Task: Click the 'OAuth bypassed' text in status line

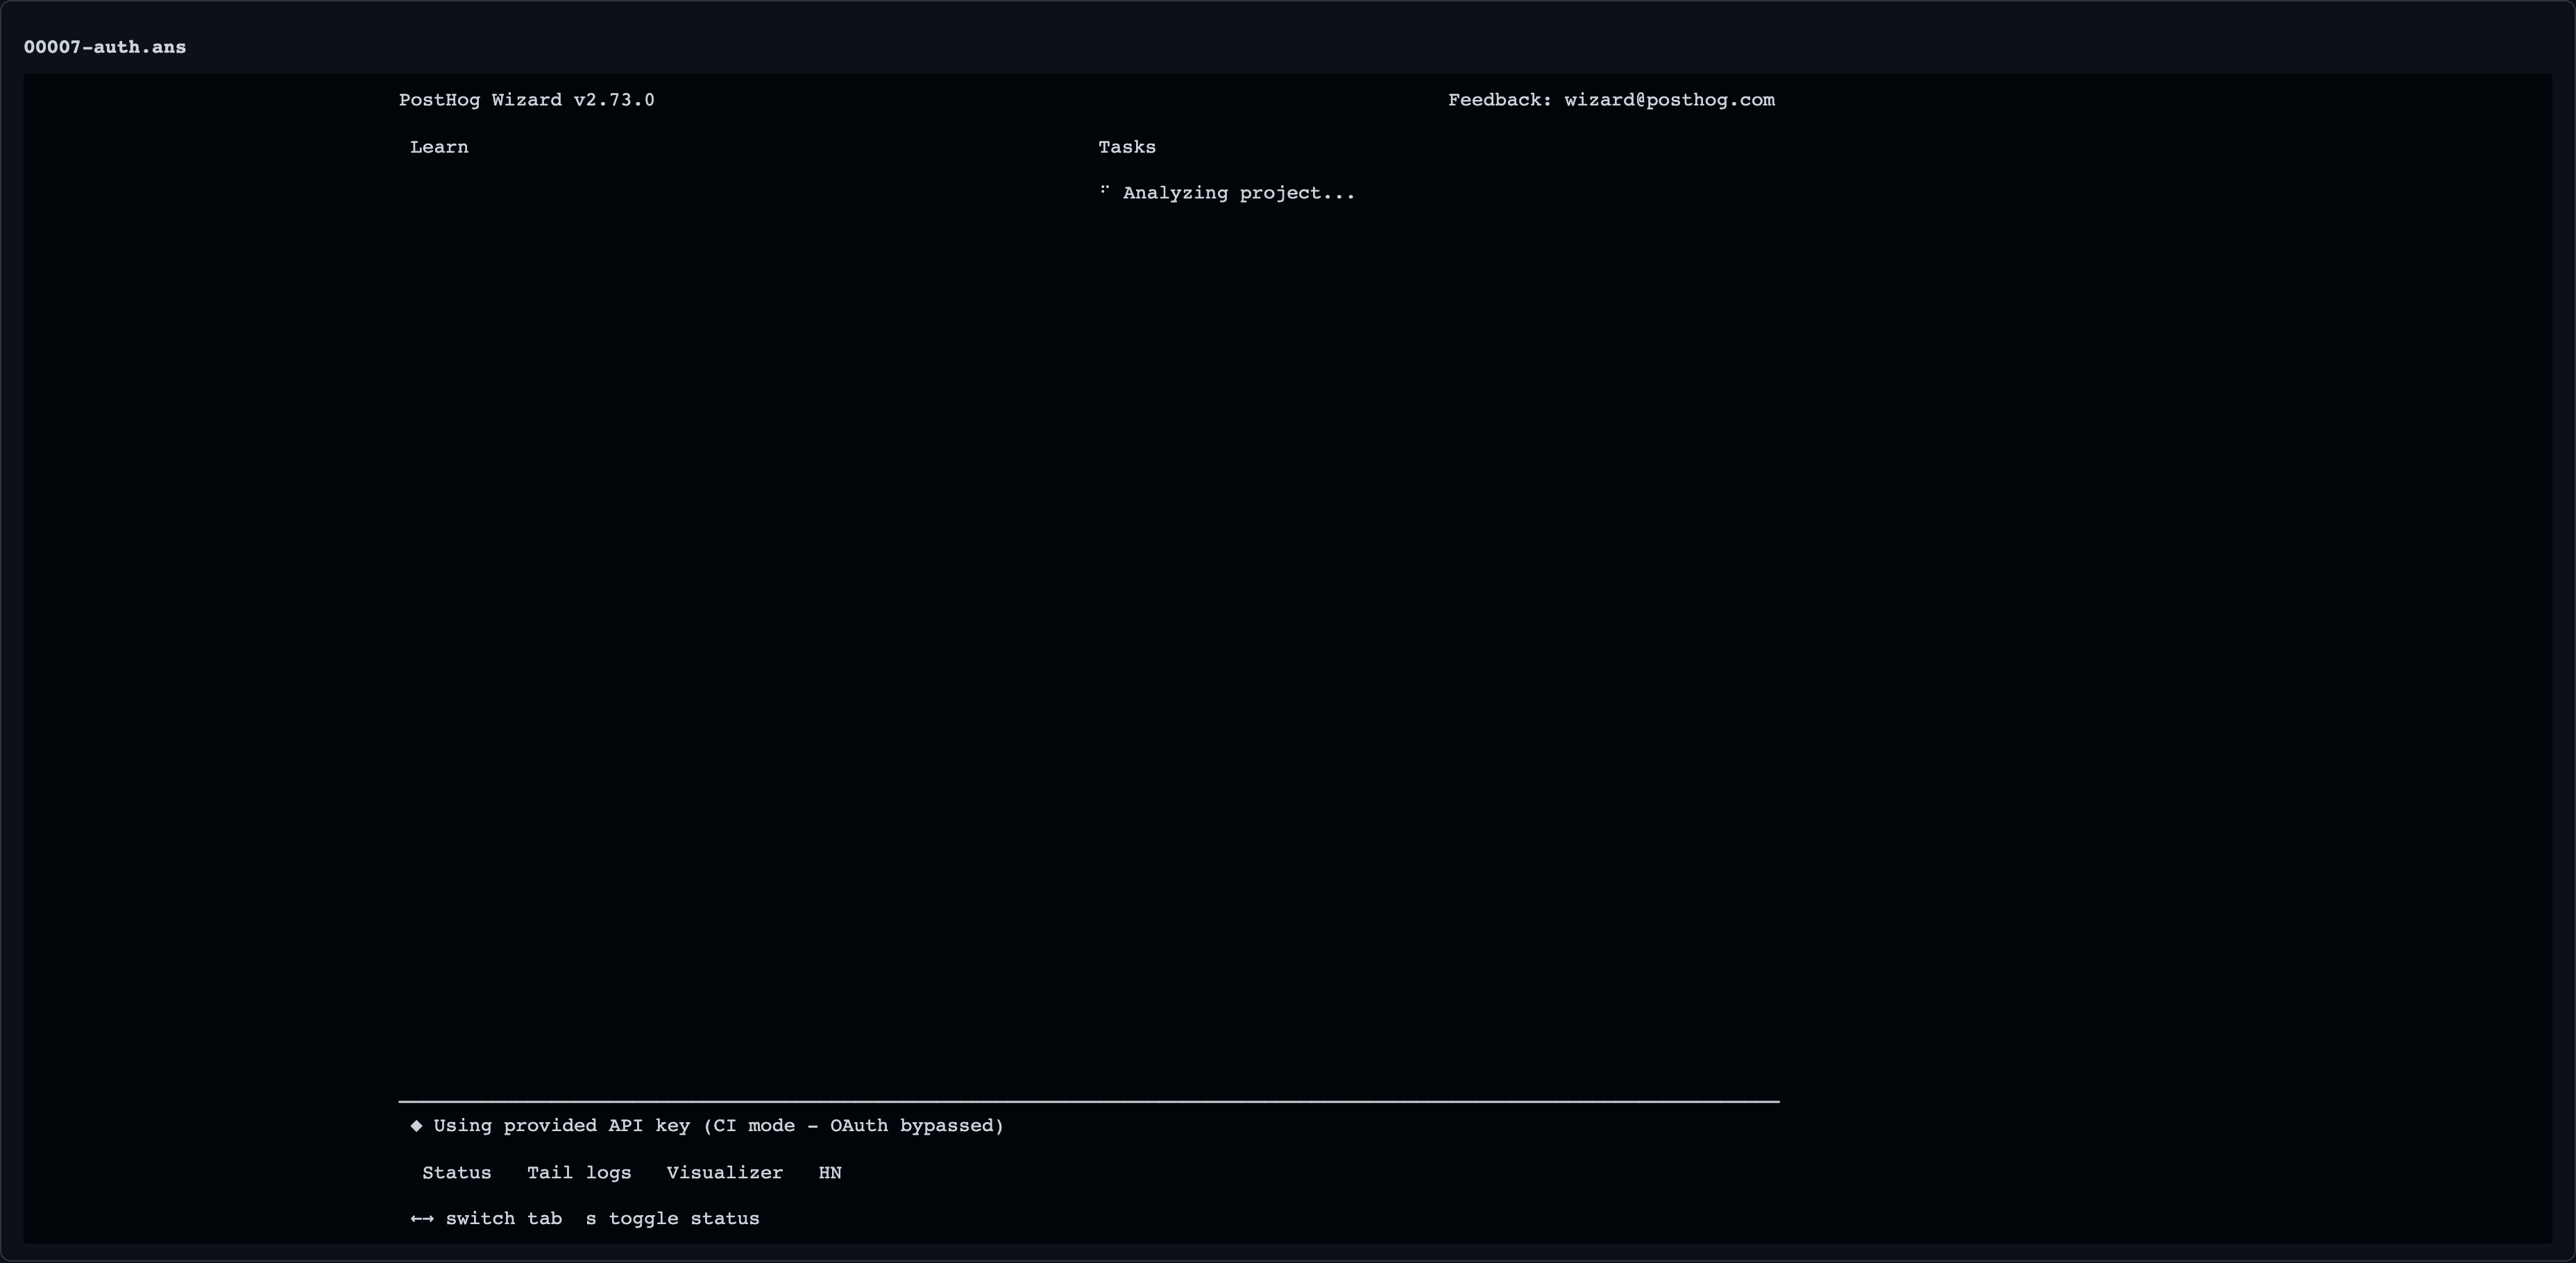Action: pyautogui.click(x=912, y=1126)
